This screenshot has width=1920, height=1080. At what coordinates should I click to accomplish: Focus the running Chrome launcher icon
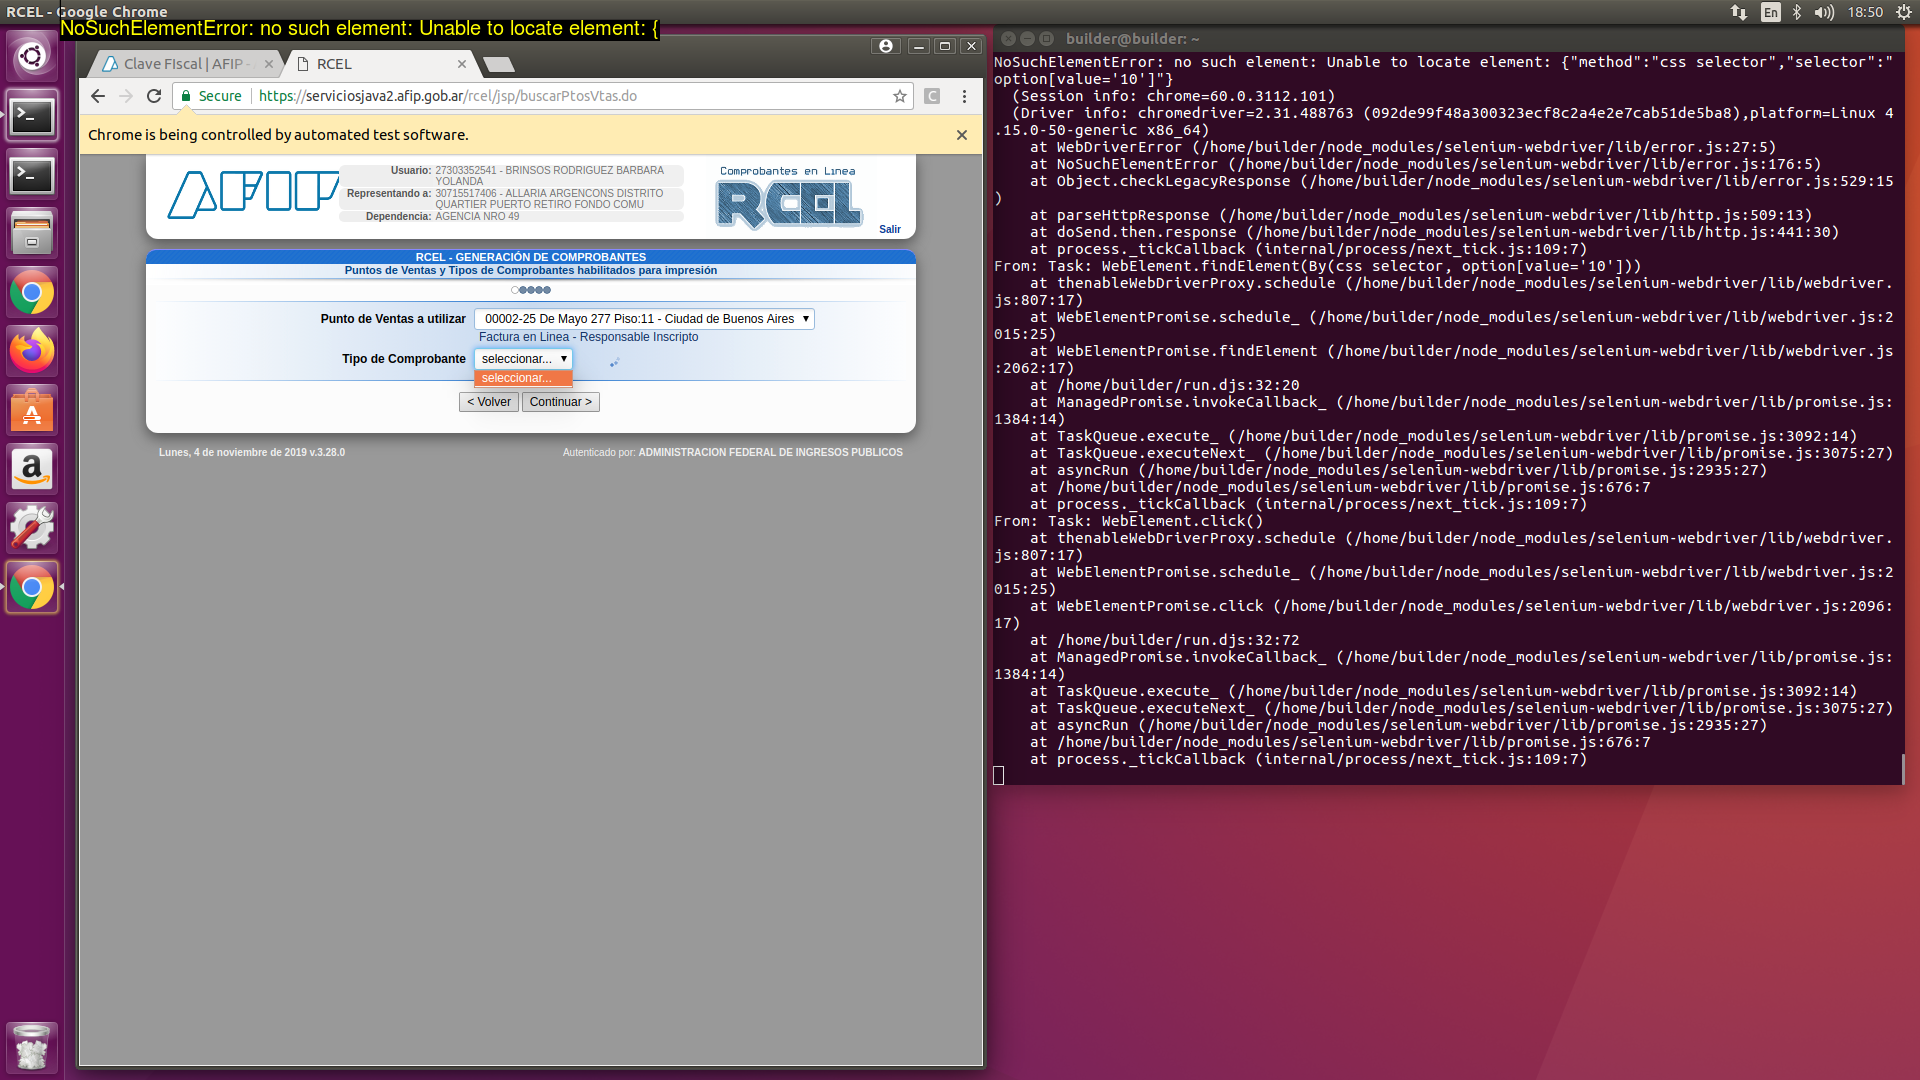[32, 587]
